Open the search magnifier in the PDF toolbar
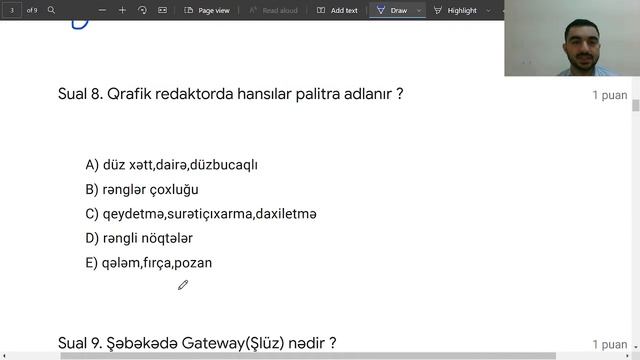The height and width of the screenshot is (360, 640). click(51, 10)
